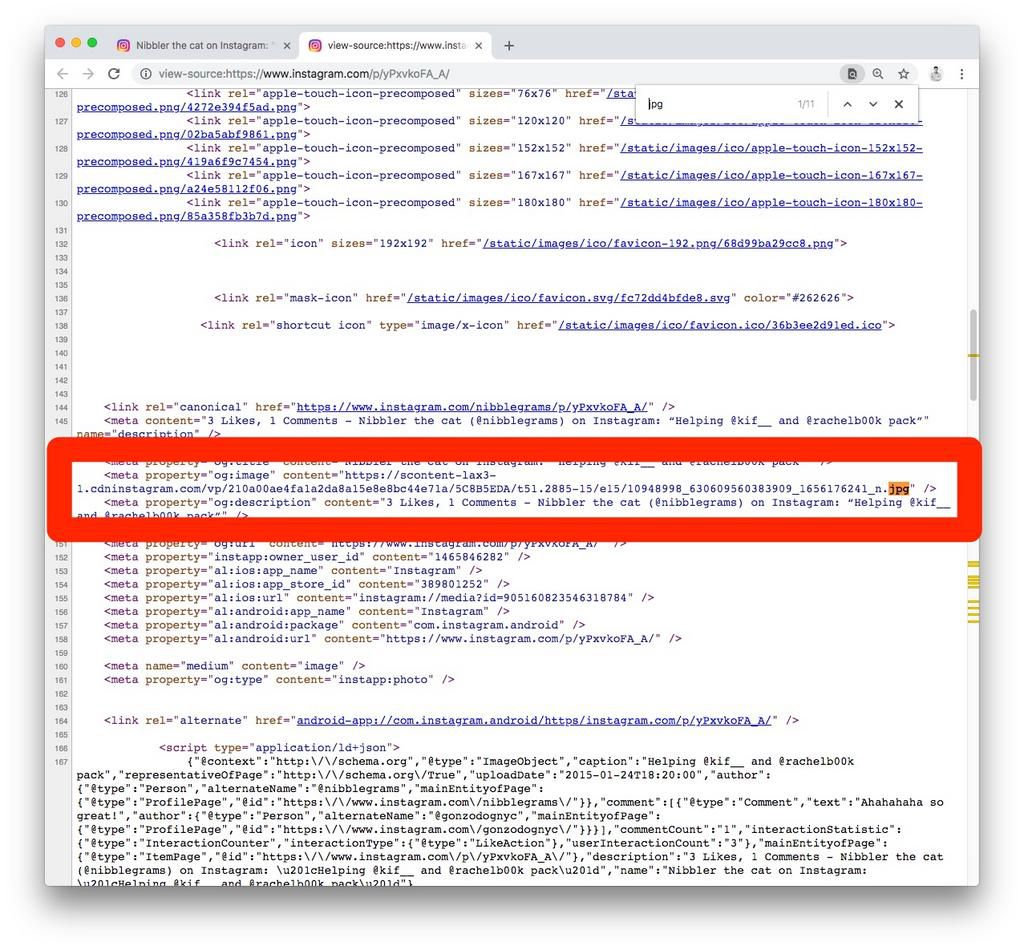
Task: Open the a24e58112f06.png link
Action: (187, 189)
